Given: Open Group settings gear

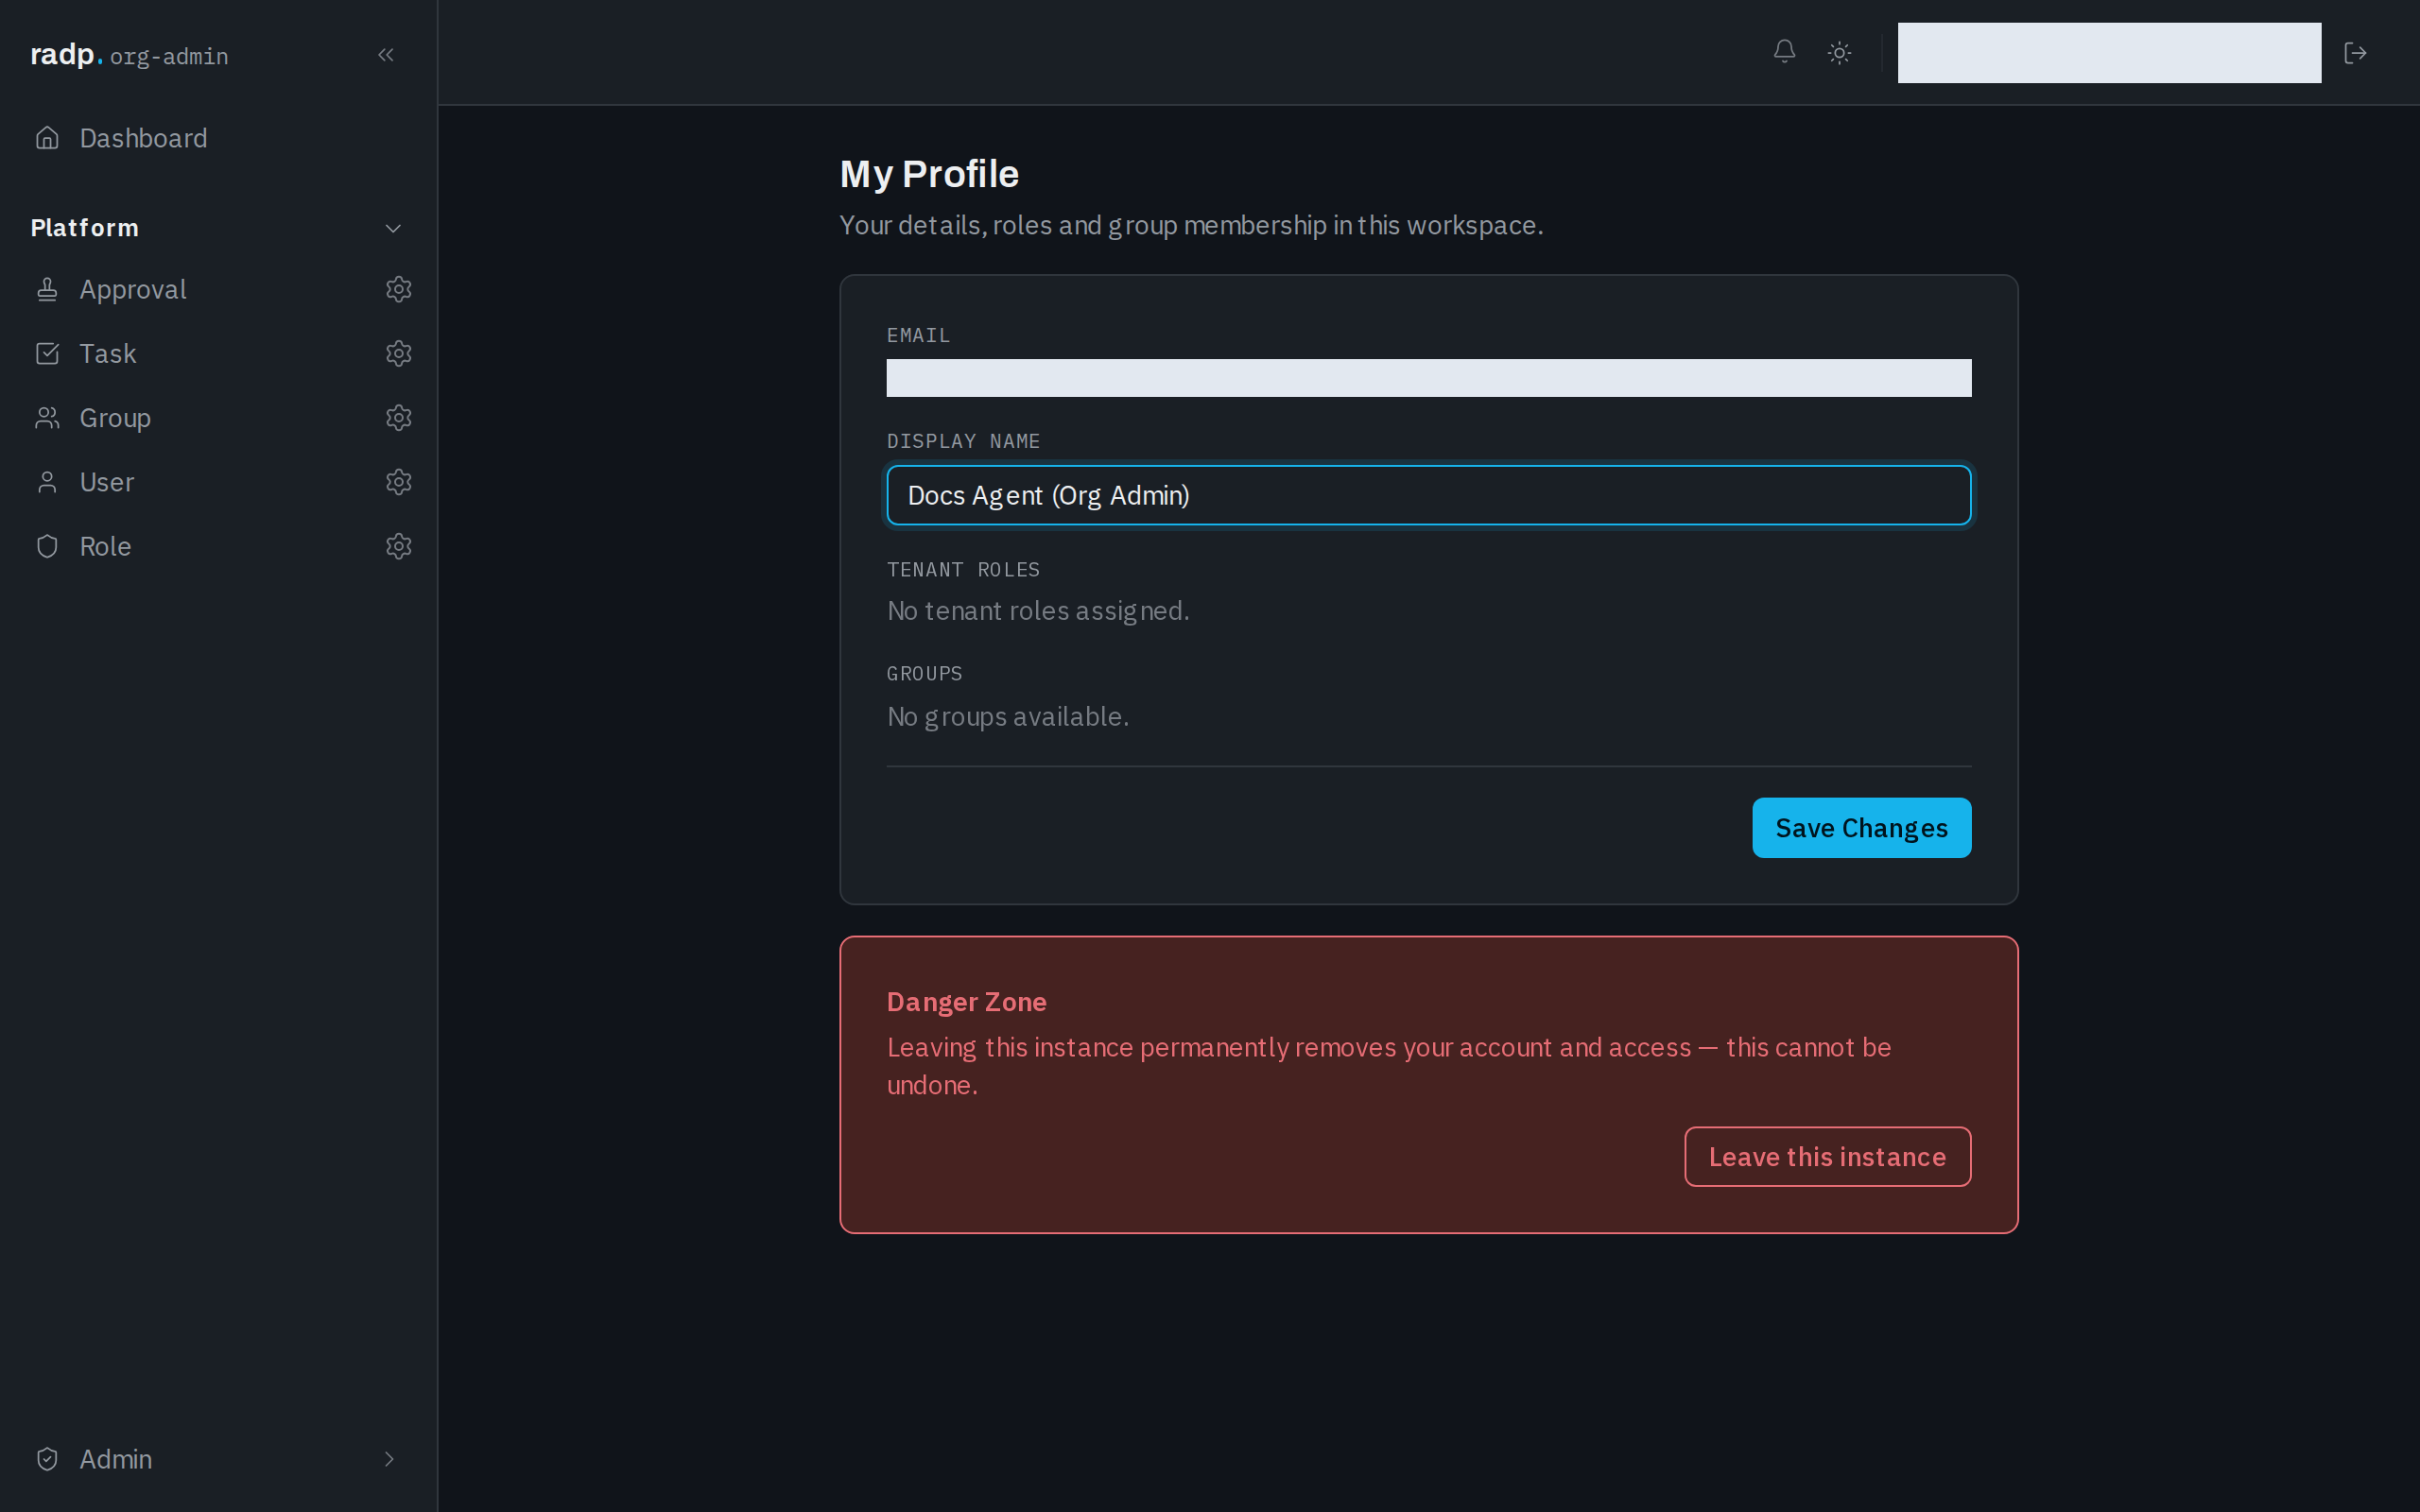Looking at the screenshot, I should coord(399,418).
